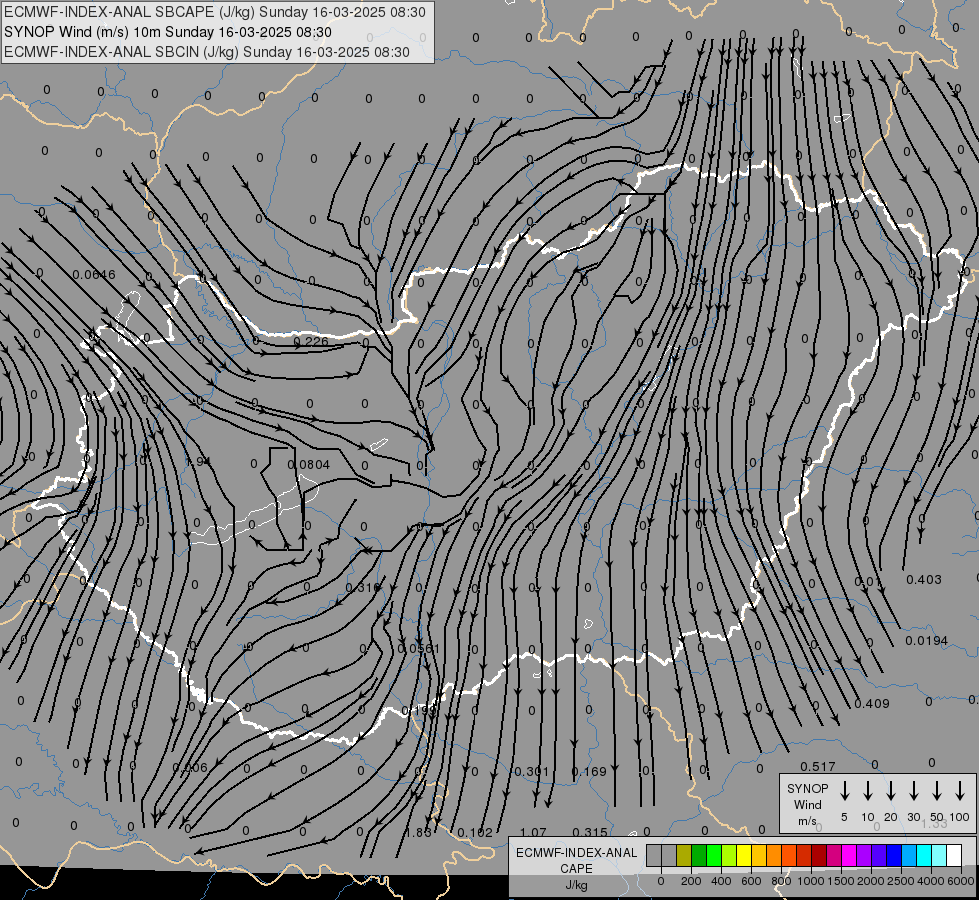Pick the bright magenta CAPE legend swatch
Viewport: 979px width, 900px height.
pos(849,855)
